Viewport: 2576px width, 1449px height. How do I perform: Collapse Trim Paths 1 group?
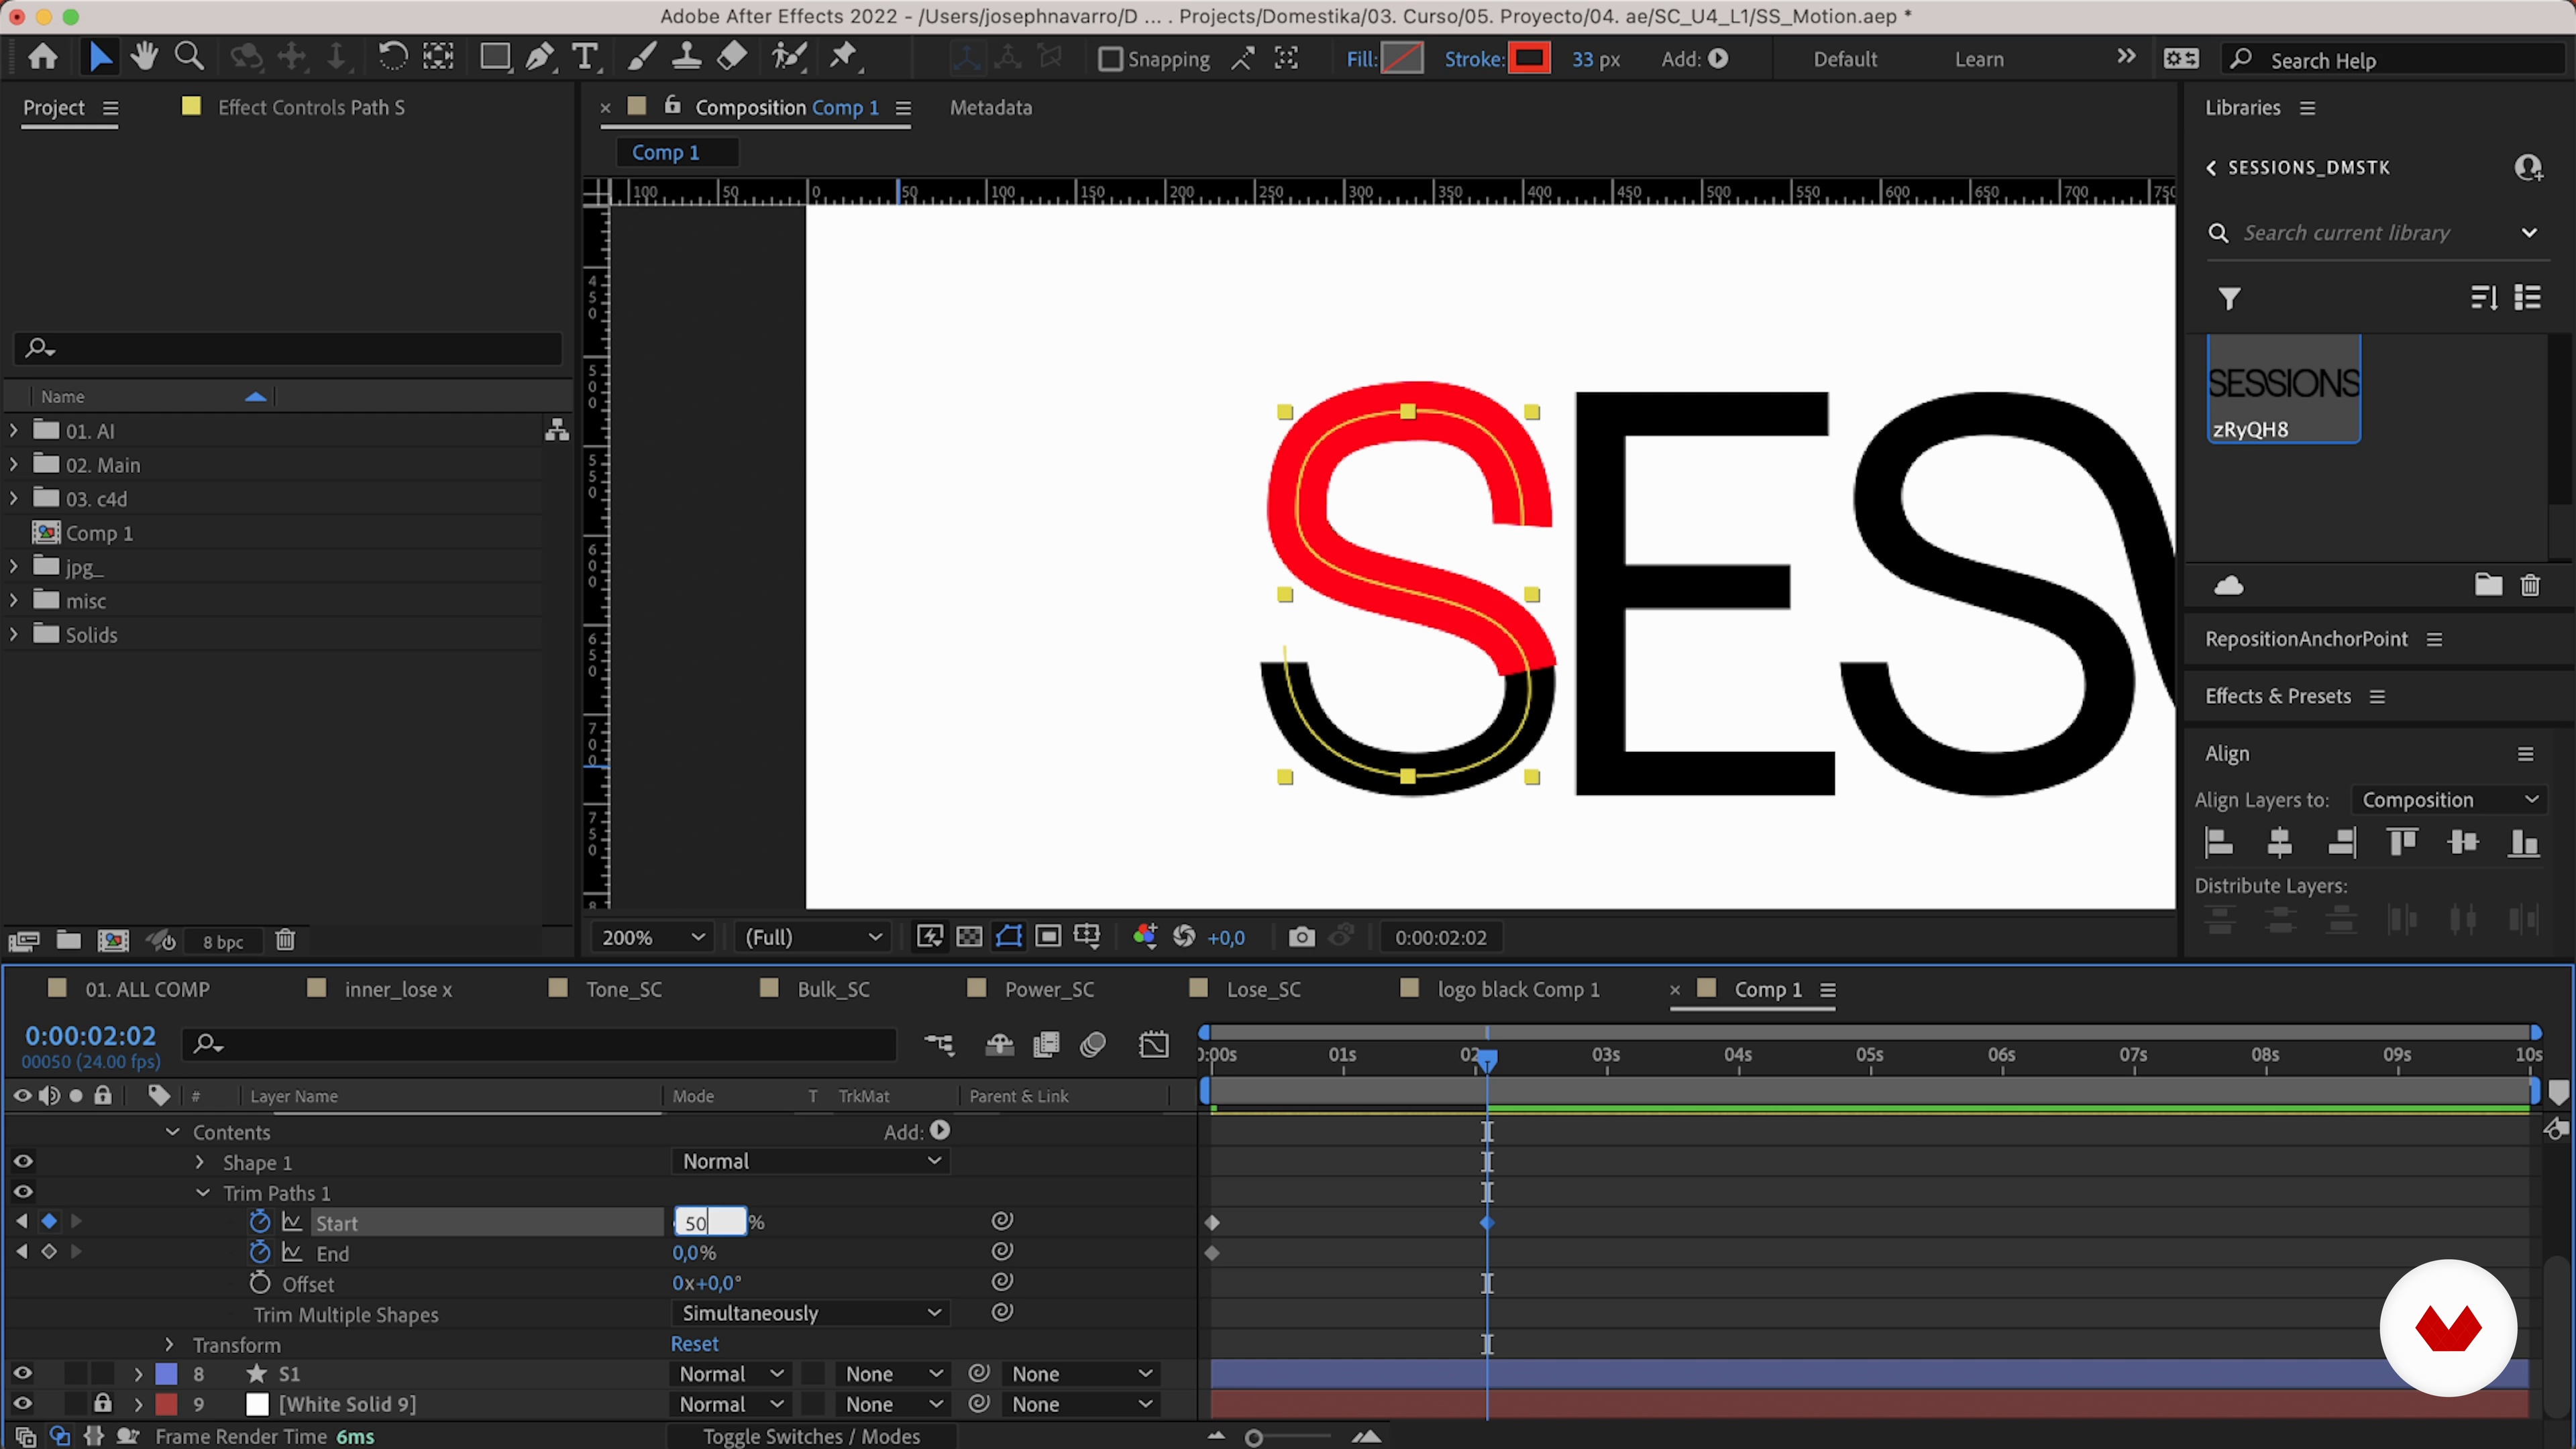click(203, 1193)
